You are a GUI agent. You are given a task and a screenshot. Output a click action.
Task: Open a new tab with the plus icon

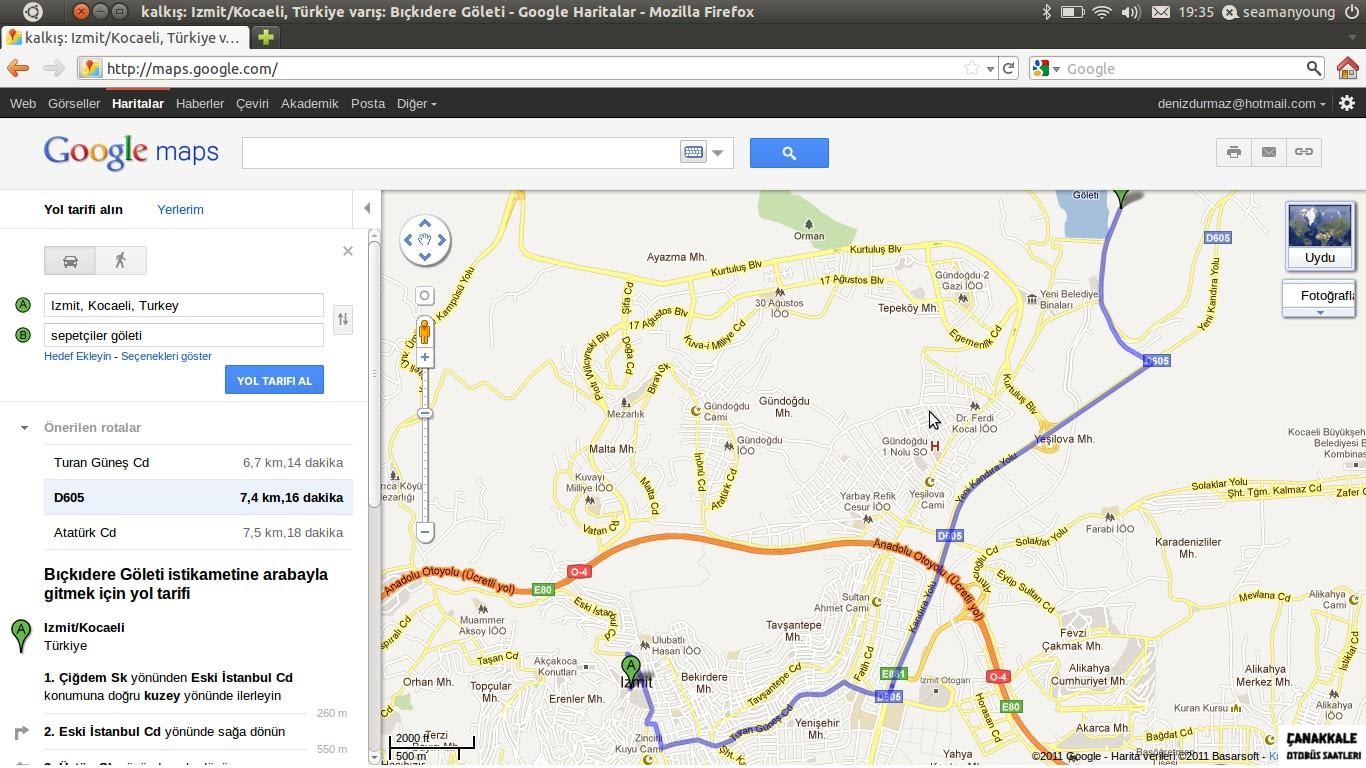(x=265, y=37)
